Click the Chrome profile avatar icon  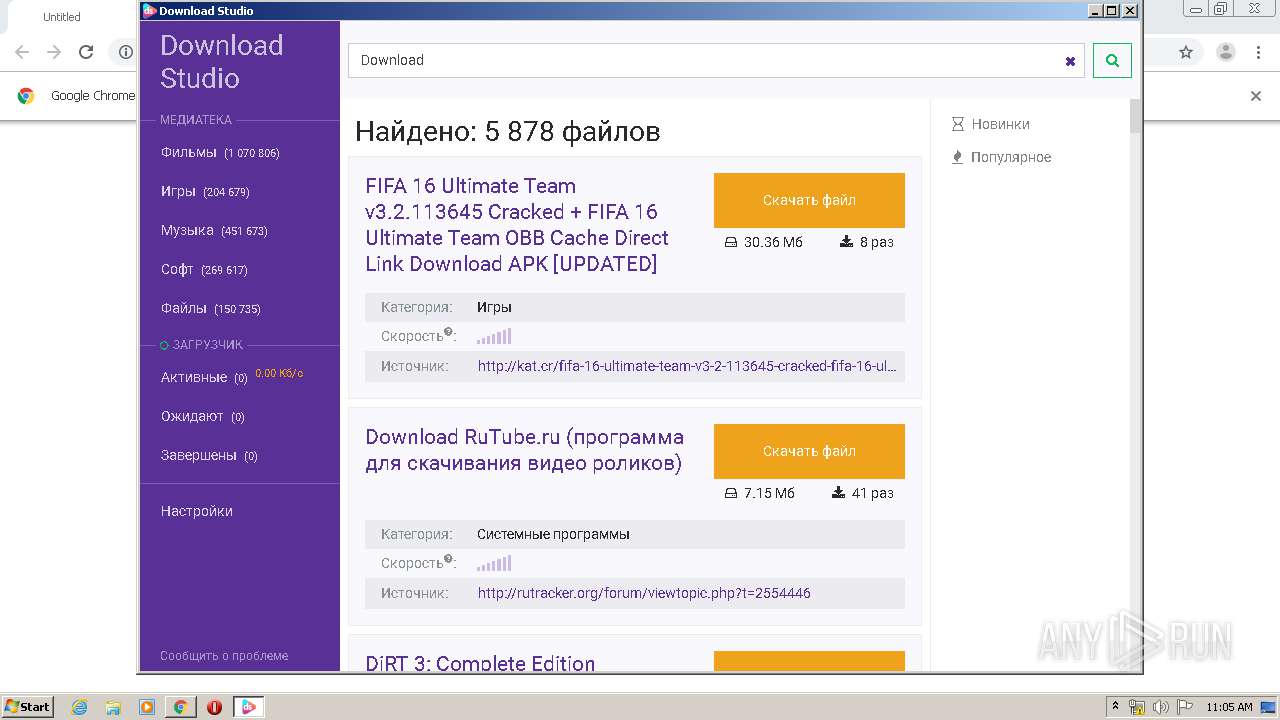1225,52
